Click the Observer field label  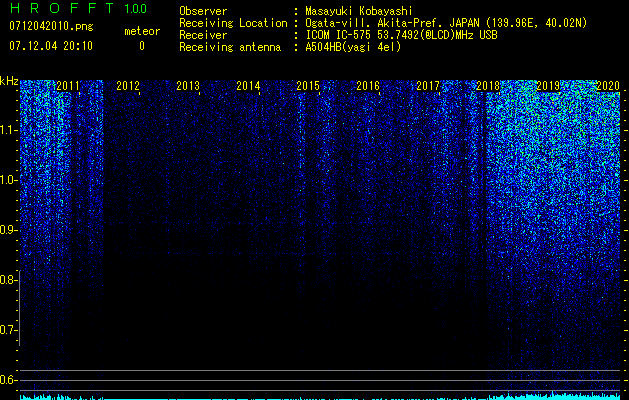pos(203,11)
